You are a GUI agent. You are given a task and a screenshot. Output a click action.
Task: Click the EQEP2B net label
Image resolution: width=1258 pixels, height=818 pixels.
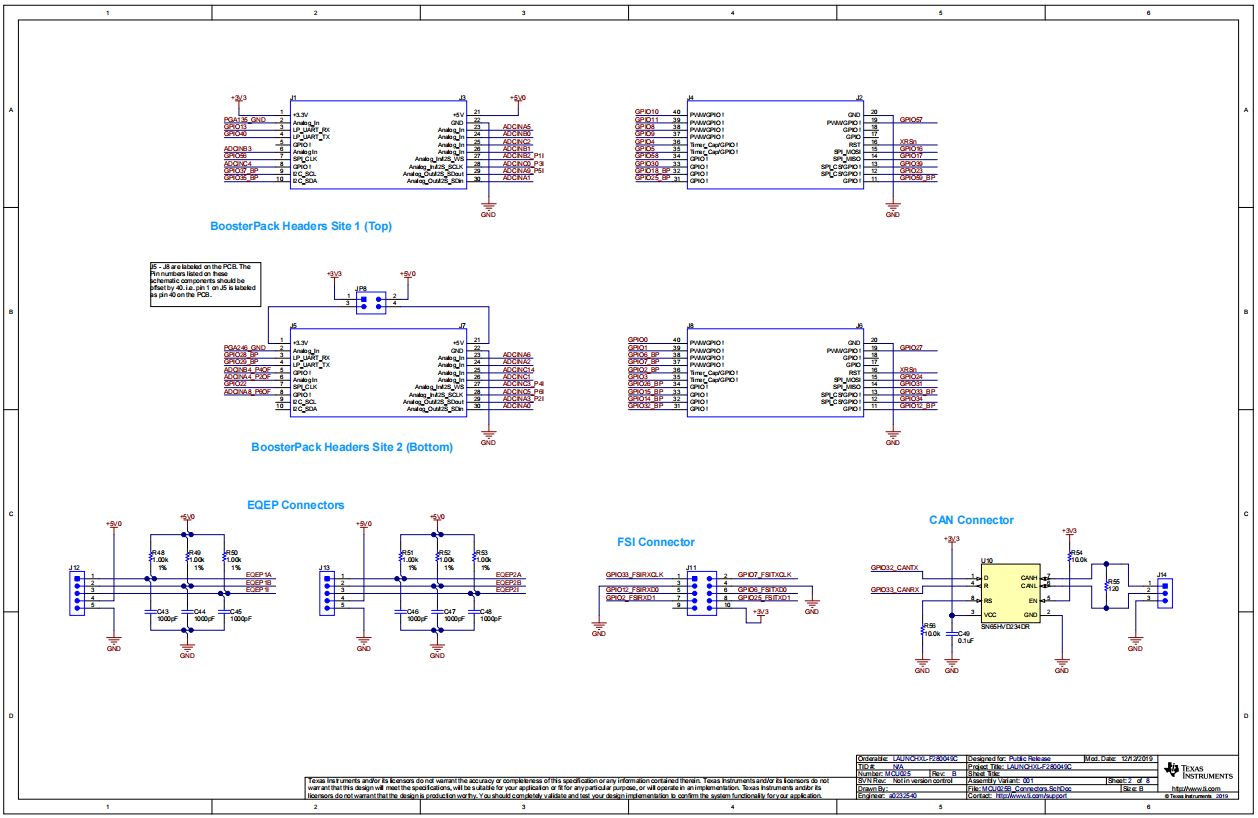(508, 582)
